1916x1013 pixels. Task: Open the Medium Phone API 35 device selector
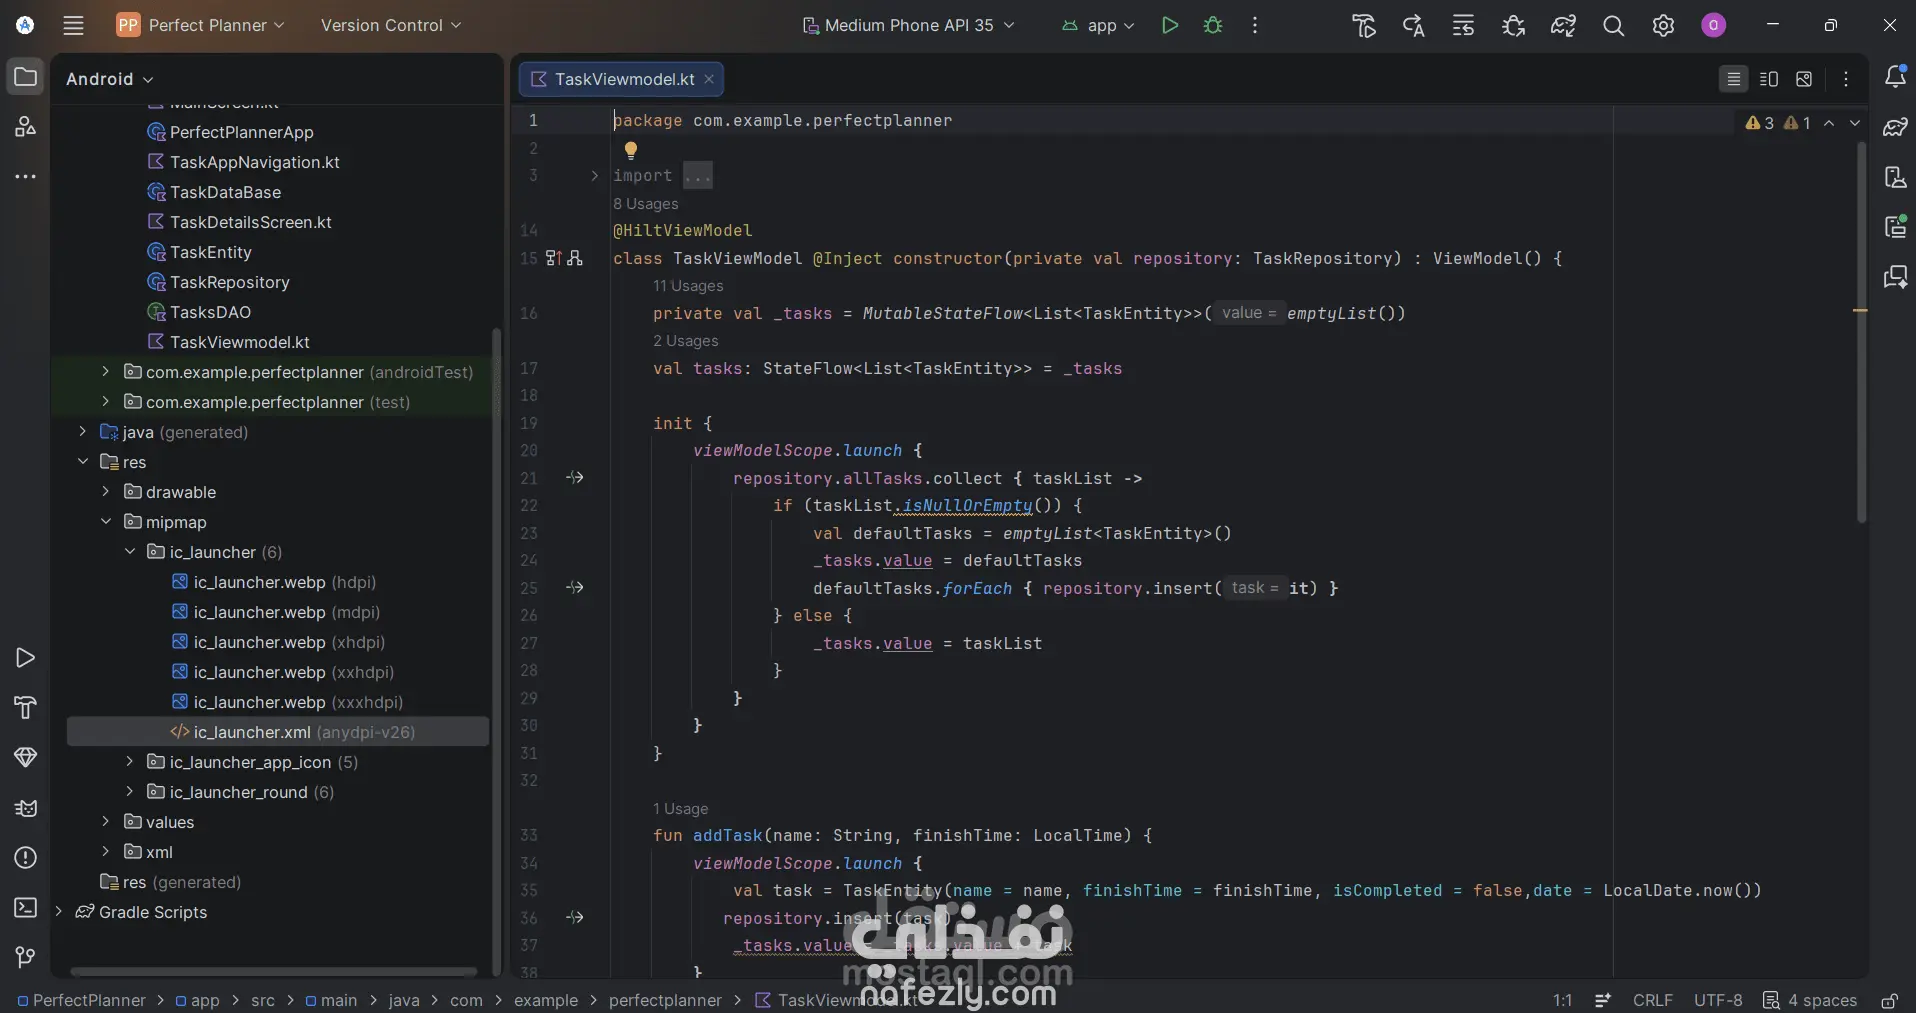(x=908, y=25)
